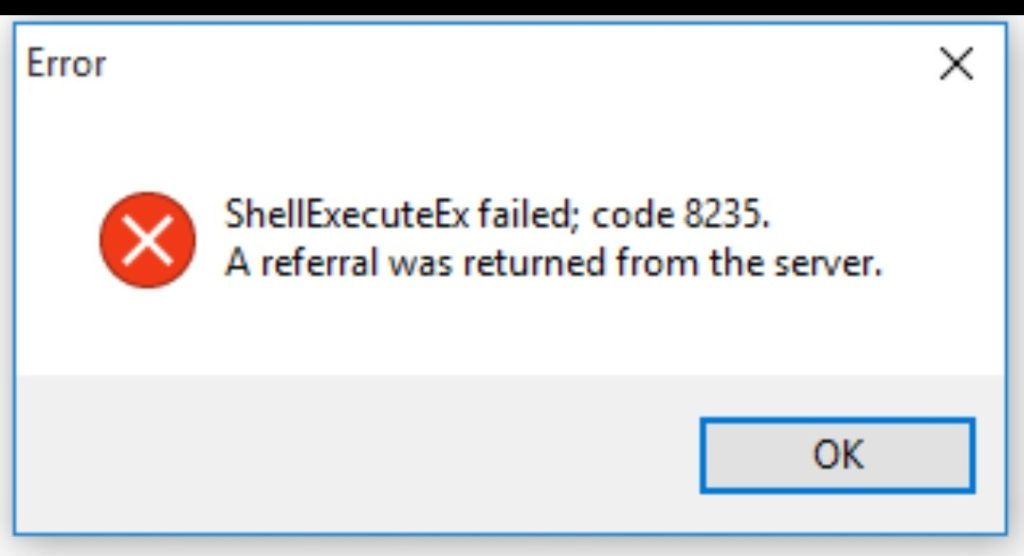Screen dimensions: 1024x556
Task: Click the gray footer panel beside OK
Action: (x=353, y=453)
